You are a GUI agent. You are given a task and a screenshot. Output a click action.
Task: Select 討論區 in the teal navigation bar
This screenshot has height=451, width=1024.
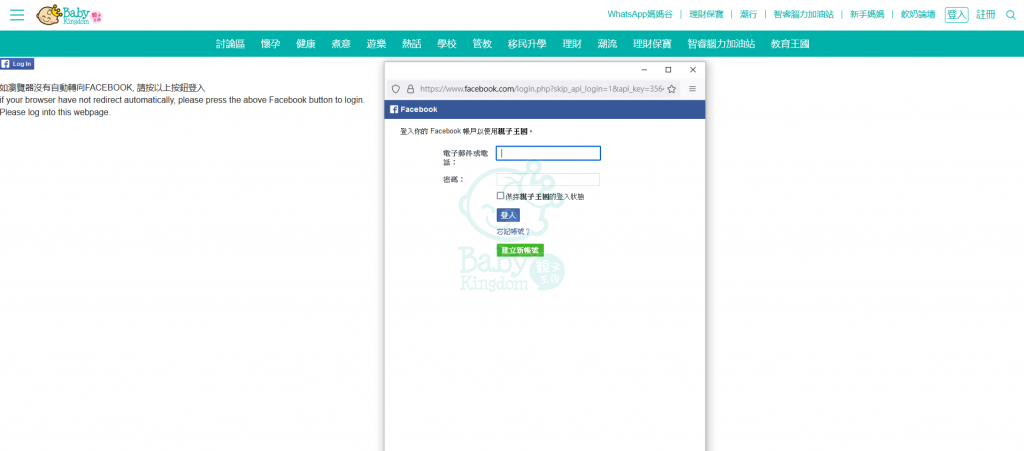(231, 44)
